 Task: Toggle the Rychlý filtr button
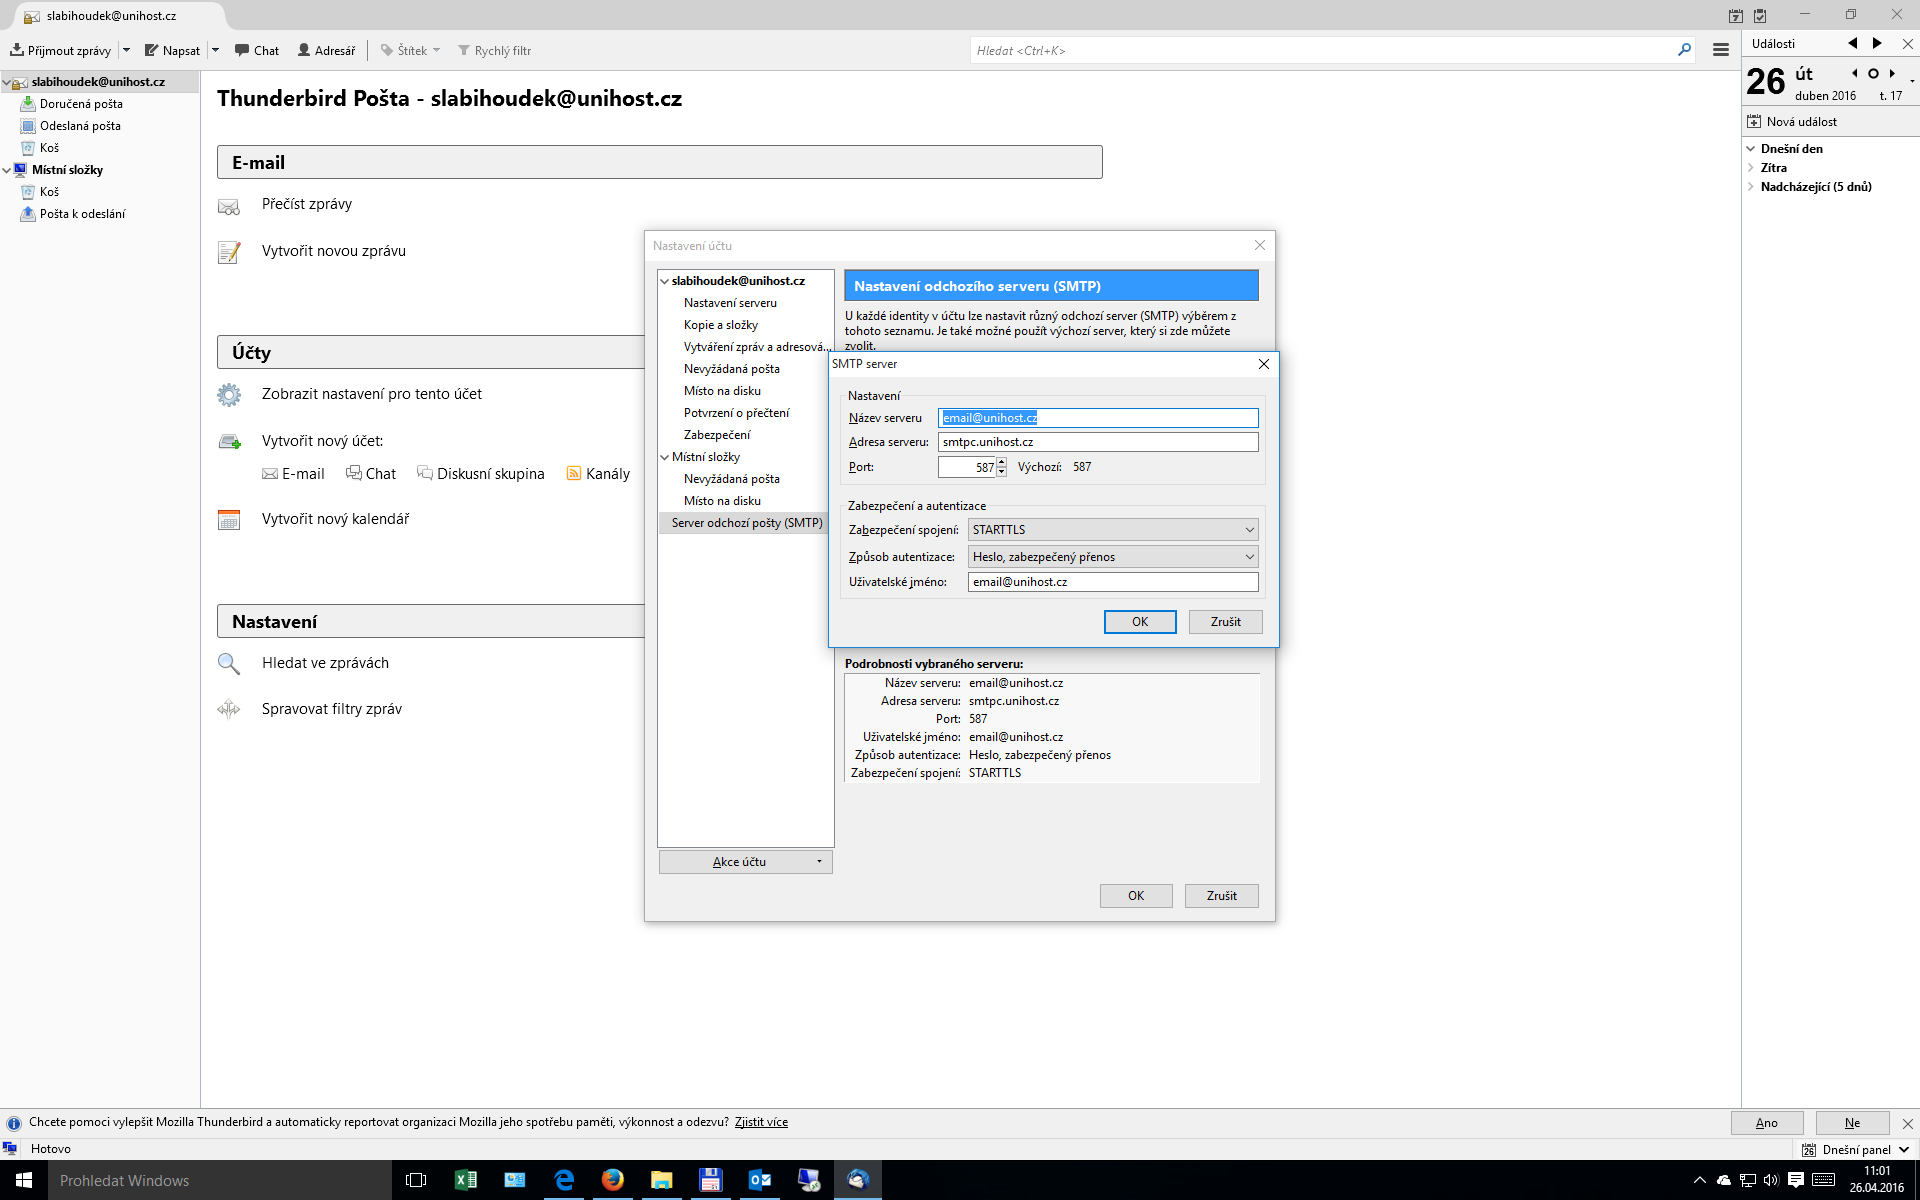click(494, 50)
